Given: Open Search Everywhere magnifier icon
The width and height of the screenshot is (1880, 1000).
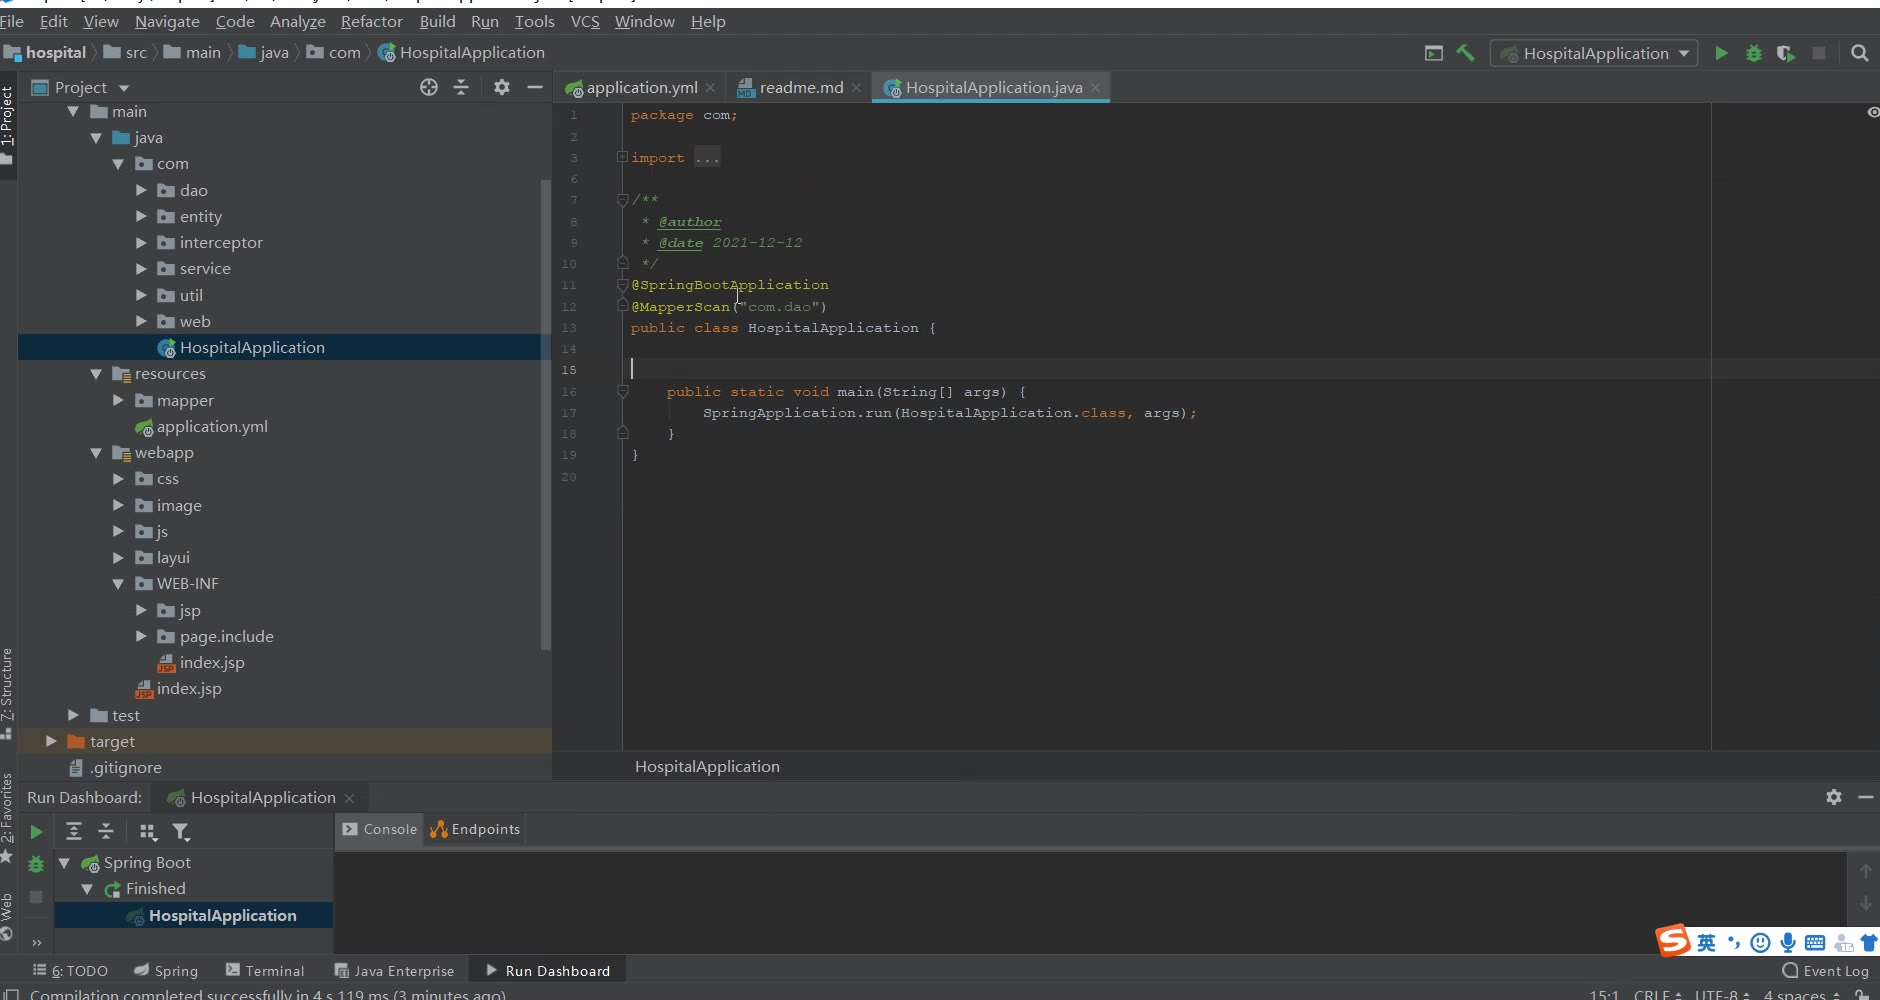Looking at the screenshot, I should coord(1859,53).
